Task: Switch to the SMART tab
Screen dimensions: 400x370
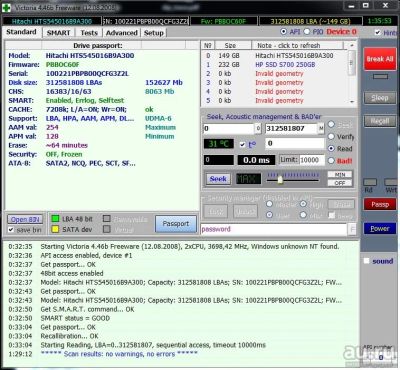Action: coord(58,33)
